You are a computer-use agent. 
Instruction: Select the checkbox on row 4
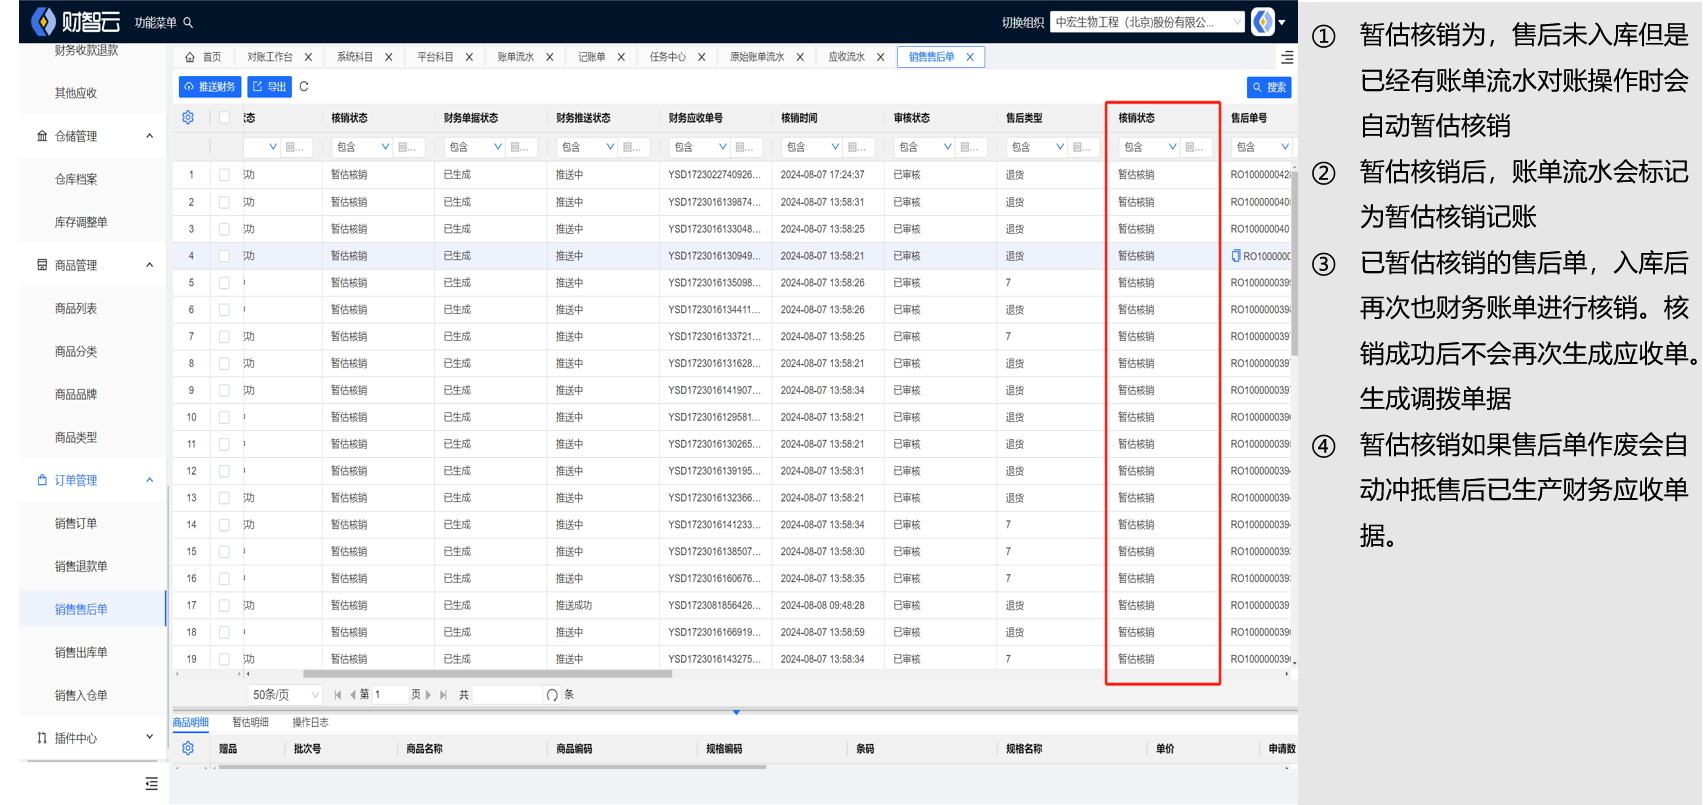224,256
